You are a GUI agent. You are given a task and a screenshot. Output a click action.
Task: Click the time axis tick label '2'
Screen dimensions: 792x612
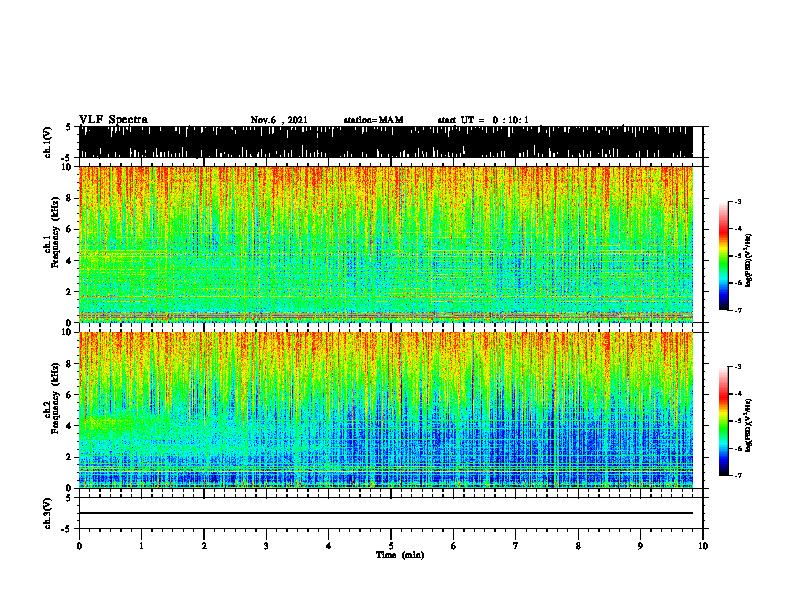tap(204, 546)
